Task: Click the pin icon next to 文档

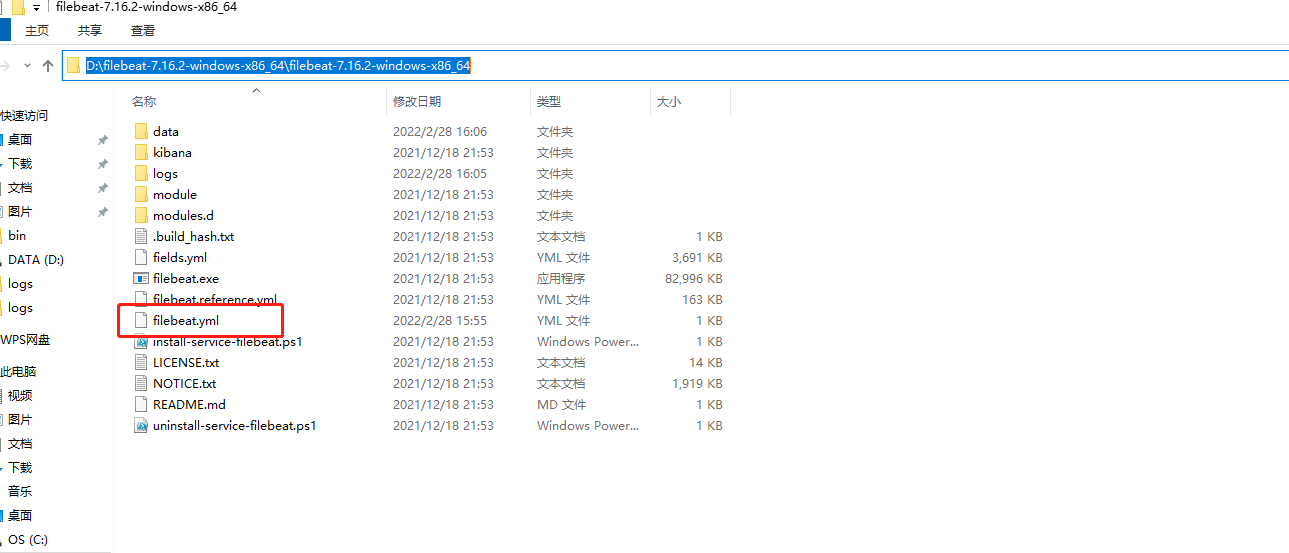Action: pos(102,188)
